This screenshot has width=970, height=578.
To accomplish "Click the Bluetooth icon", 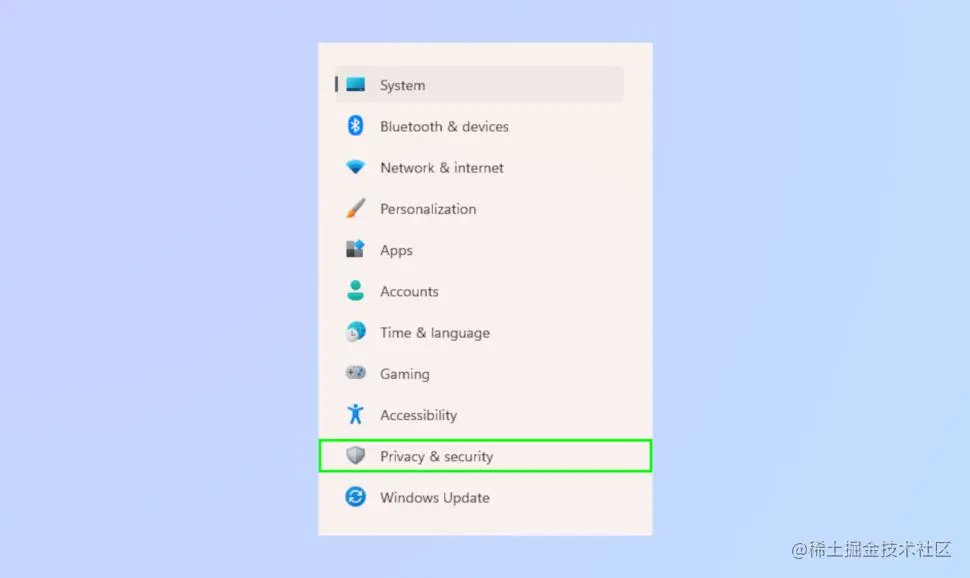I will tap(355, 126).
